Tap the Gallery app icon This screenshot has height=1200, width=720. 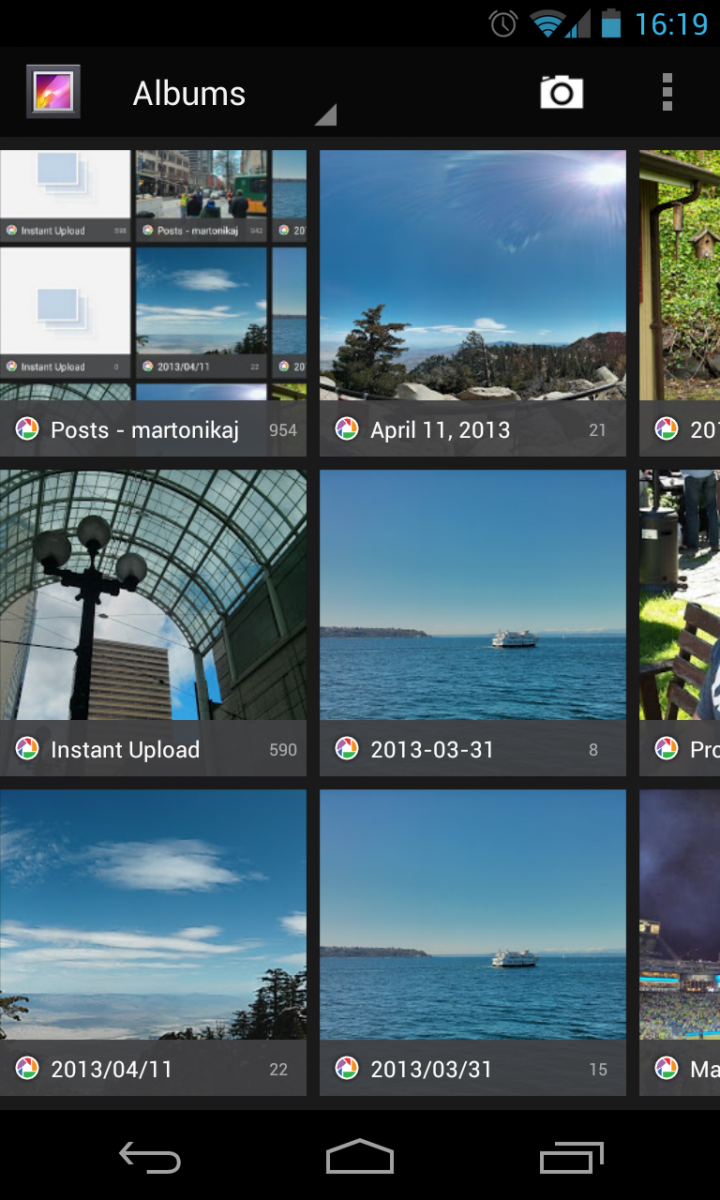click(53, 93)
